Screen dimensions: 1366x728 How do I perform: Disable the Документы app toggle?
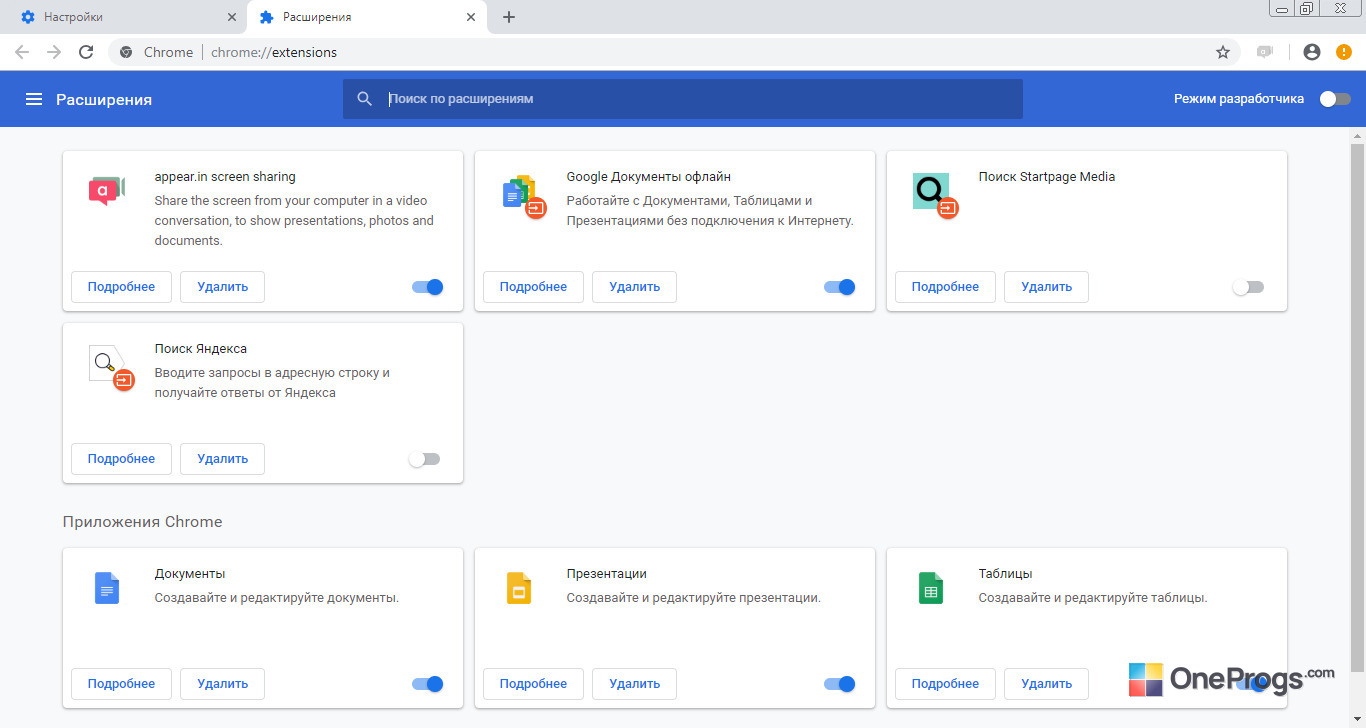[427, 684]
